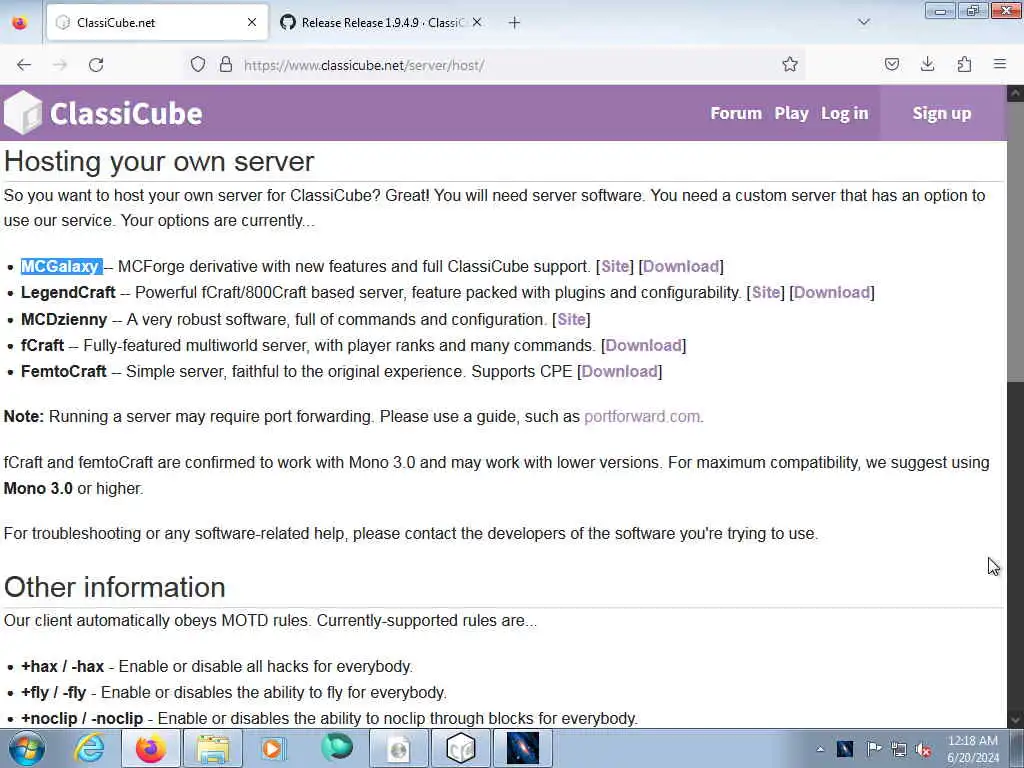This screenshot has width=1024, height=768.
Task: Open the Forum page in the header
Action: (736, 113)
